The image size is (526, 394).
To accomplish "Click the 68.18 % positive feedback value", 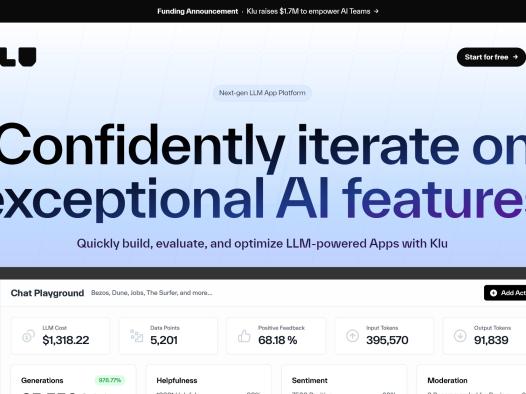I will click(x=278, y=340).
